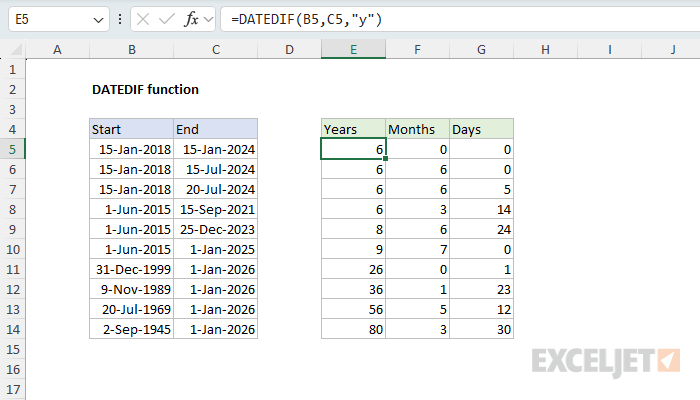The height and width of the screenshot is (400, 700).
Task: Select column F header
Action: [417, 50]
